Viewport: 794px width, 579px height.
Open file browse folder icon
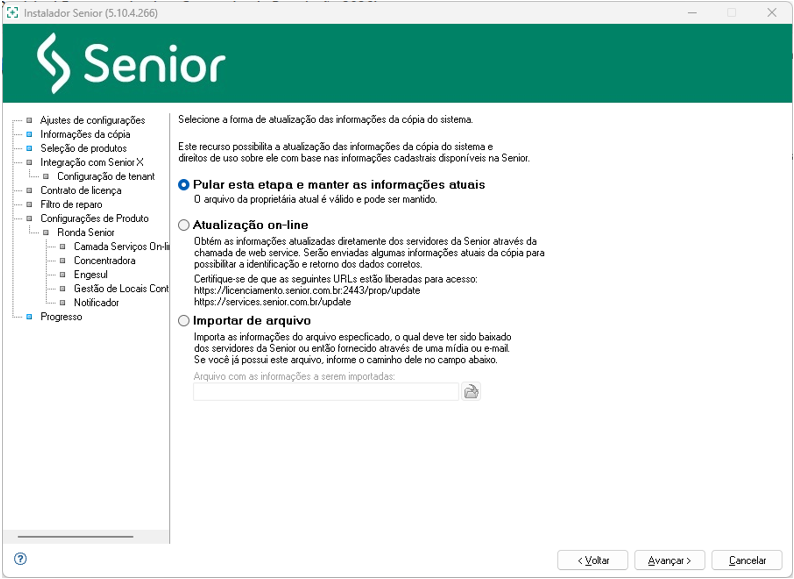(x=471, y=392)
